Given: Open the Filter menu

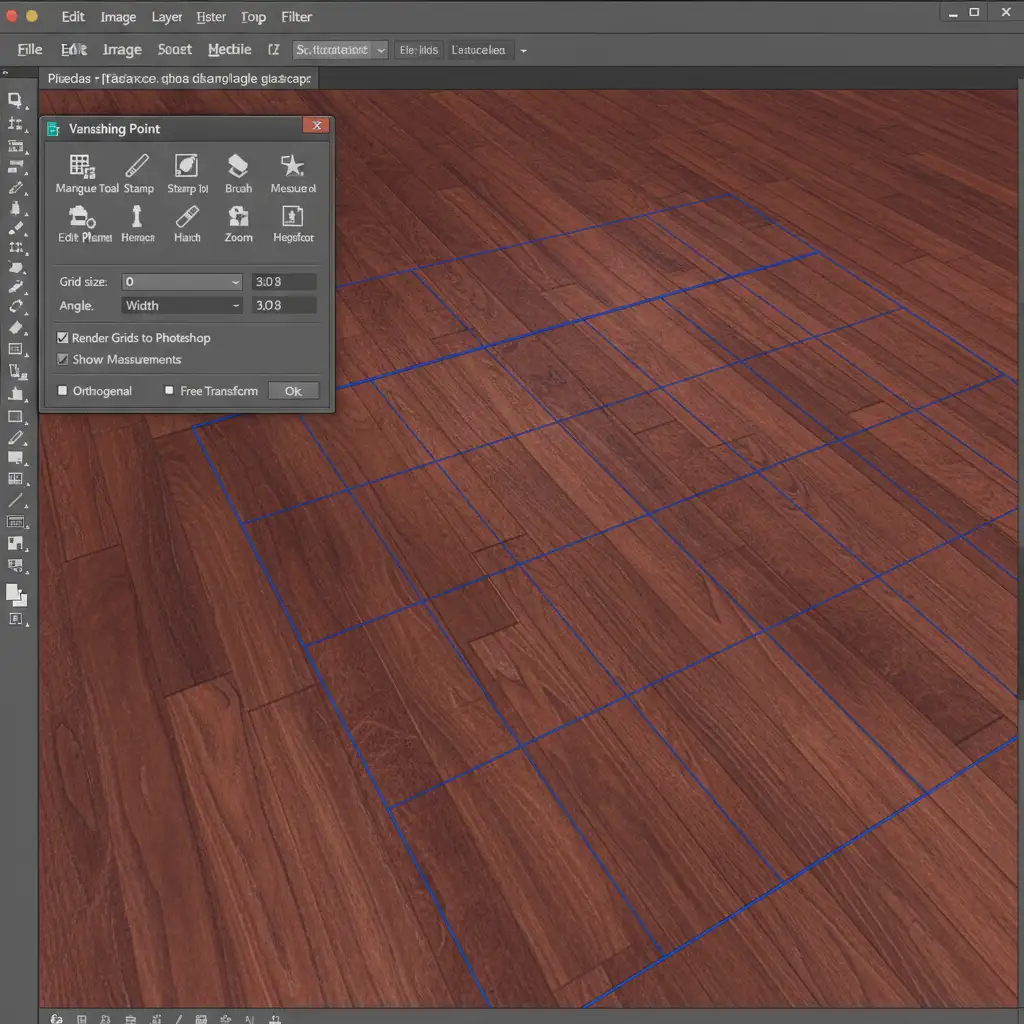Looking at the screenshot, I should tap(296, 17).
